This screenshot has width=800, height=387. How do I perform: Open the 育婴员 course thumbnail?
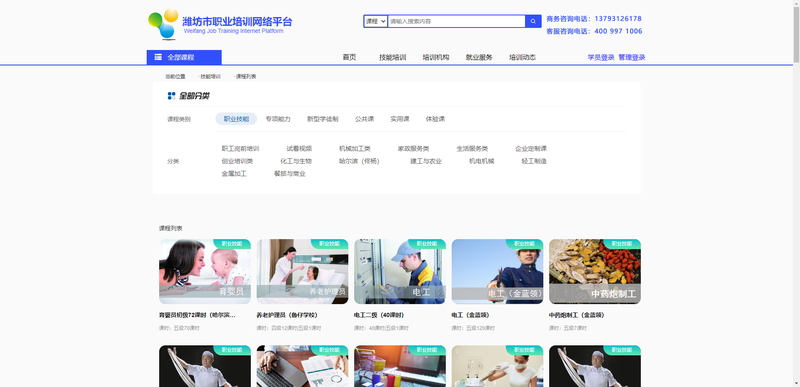205,271
